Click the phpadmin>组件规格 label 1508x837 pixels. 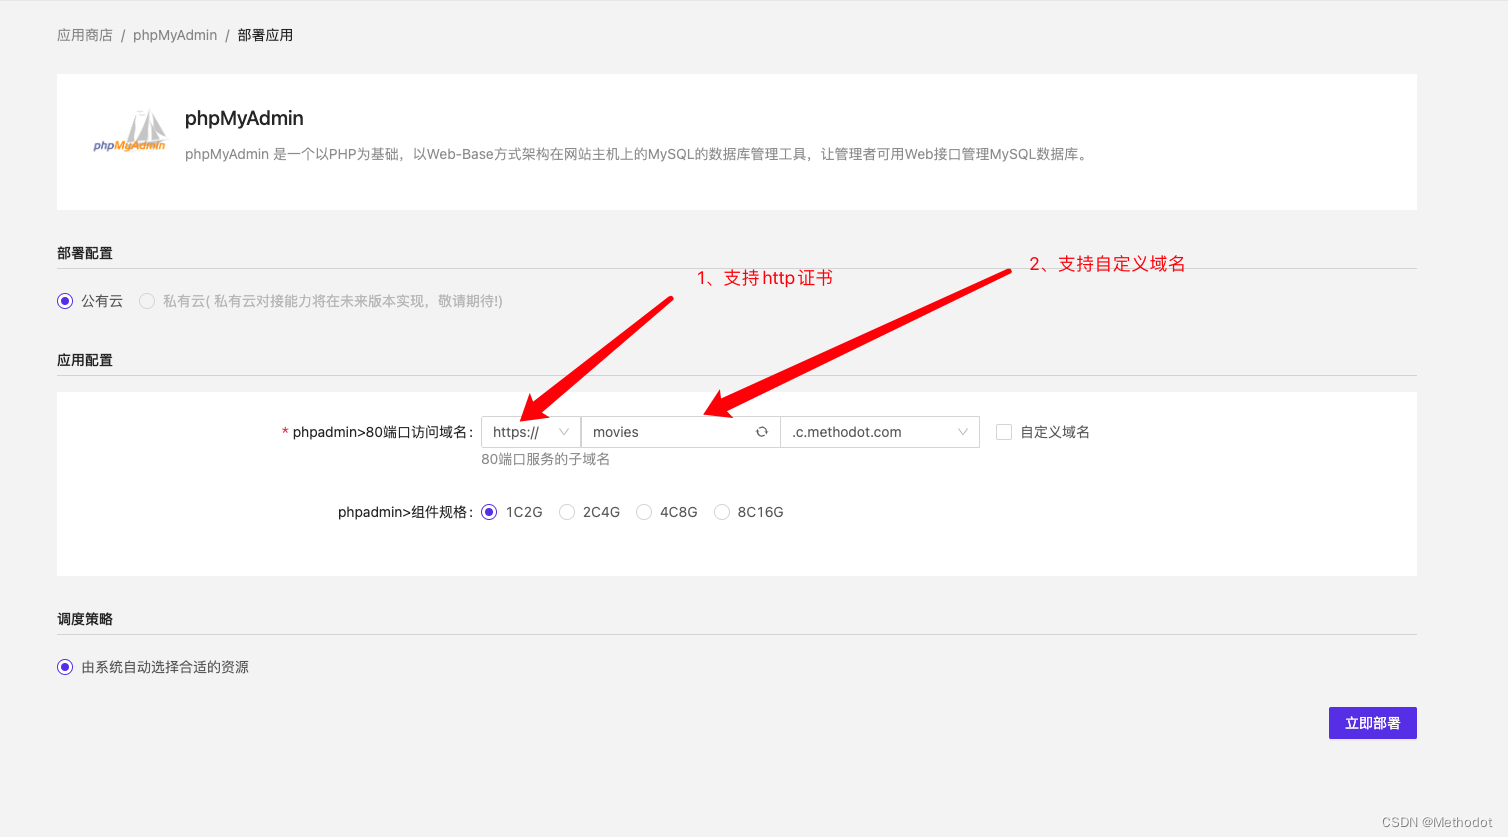(x=405, y=512)
